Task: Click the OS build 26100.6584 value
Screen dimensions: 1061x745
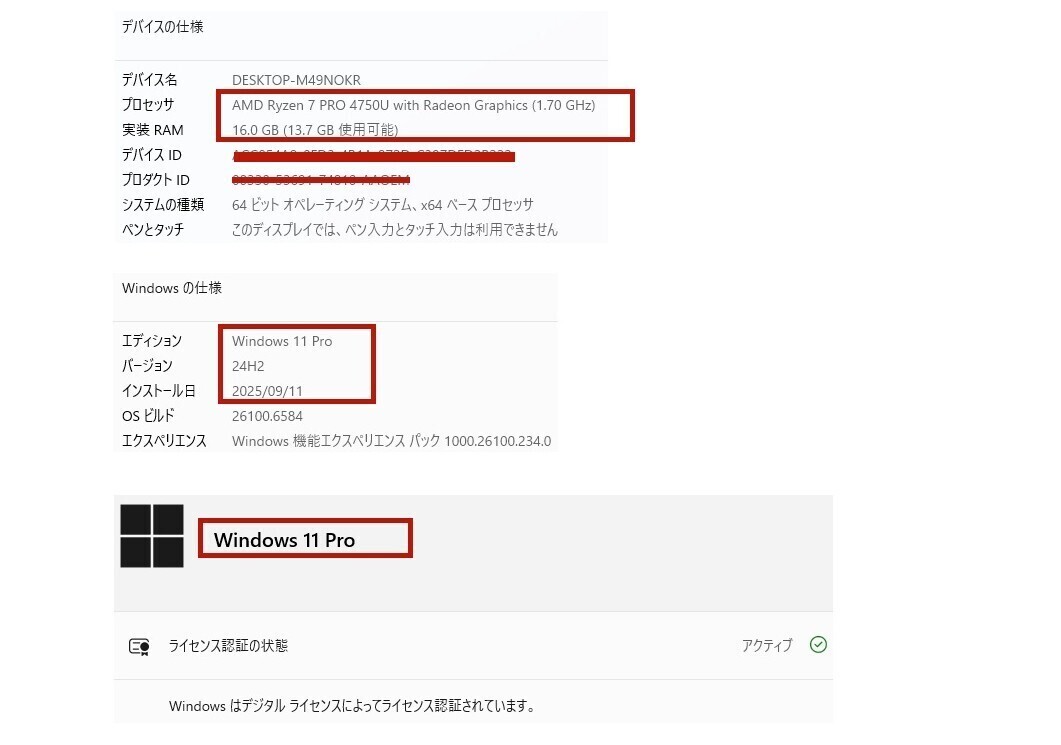Action: coord(267,416)
